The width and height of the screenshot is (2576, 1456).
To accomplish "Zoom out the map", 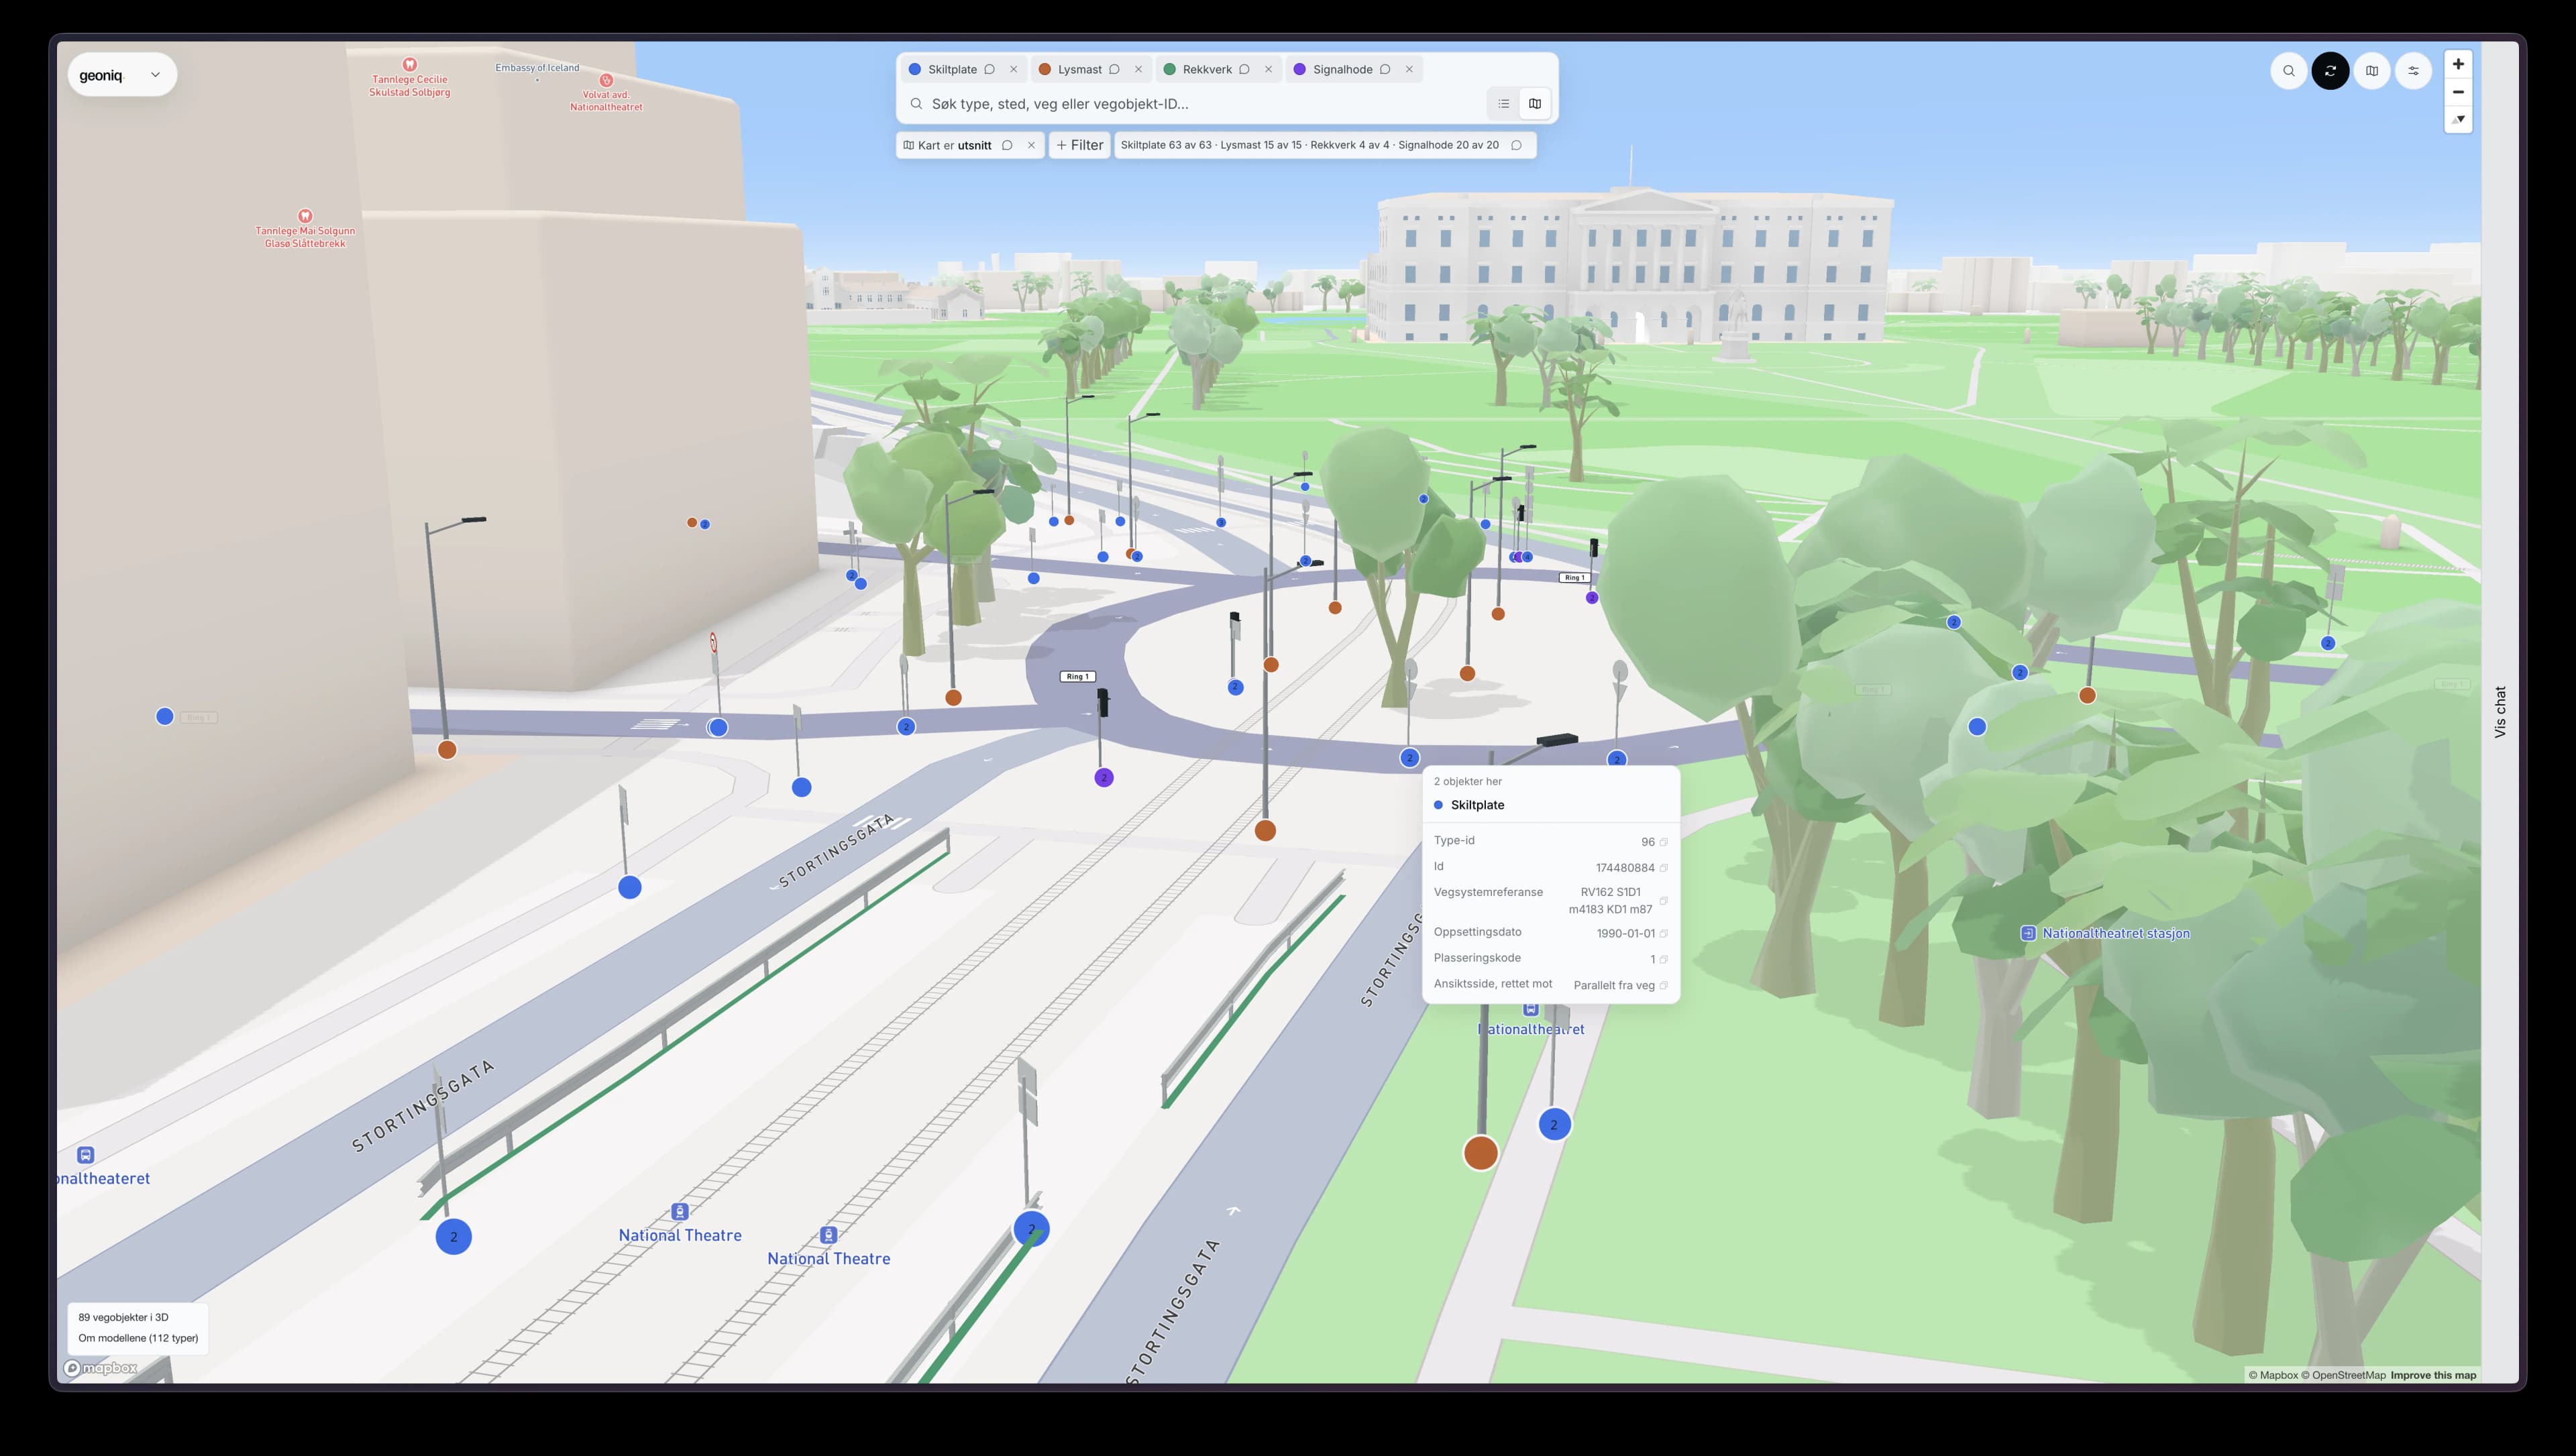I will 2458,92.
